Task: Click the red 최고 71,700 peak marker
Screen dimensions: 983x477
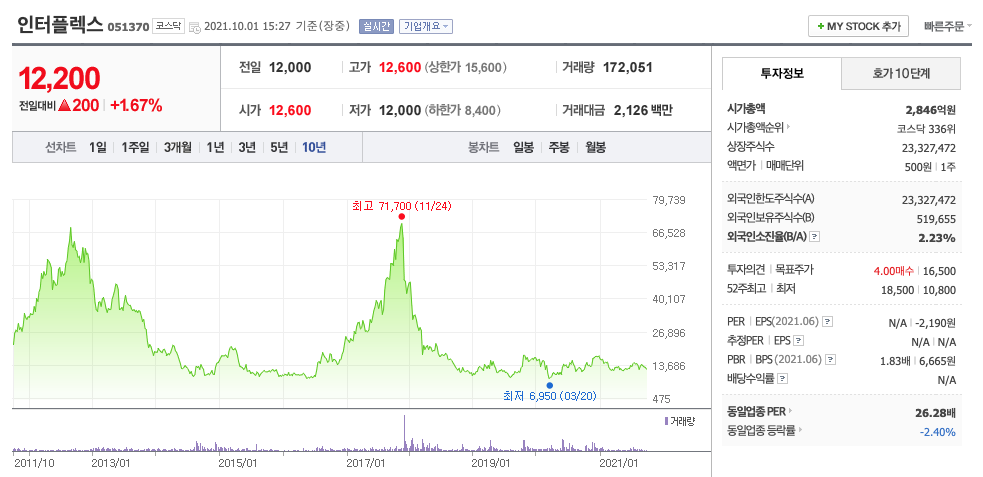Action: click(401, 216)
